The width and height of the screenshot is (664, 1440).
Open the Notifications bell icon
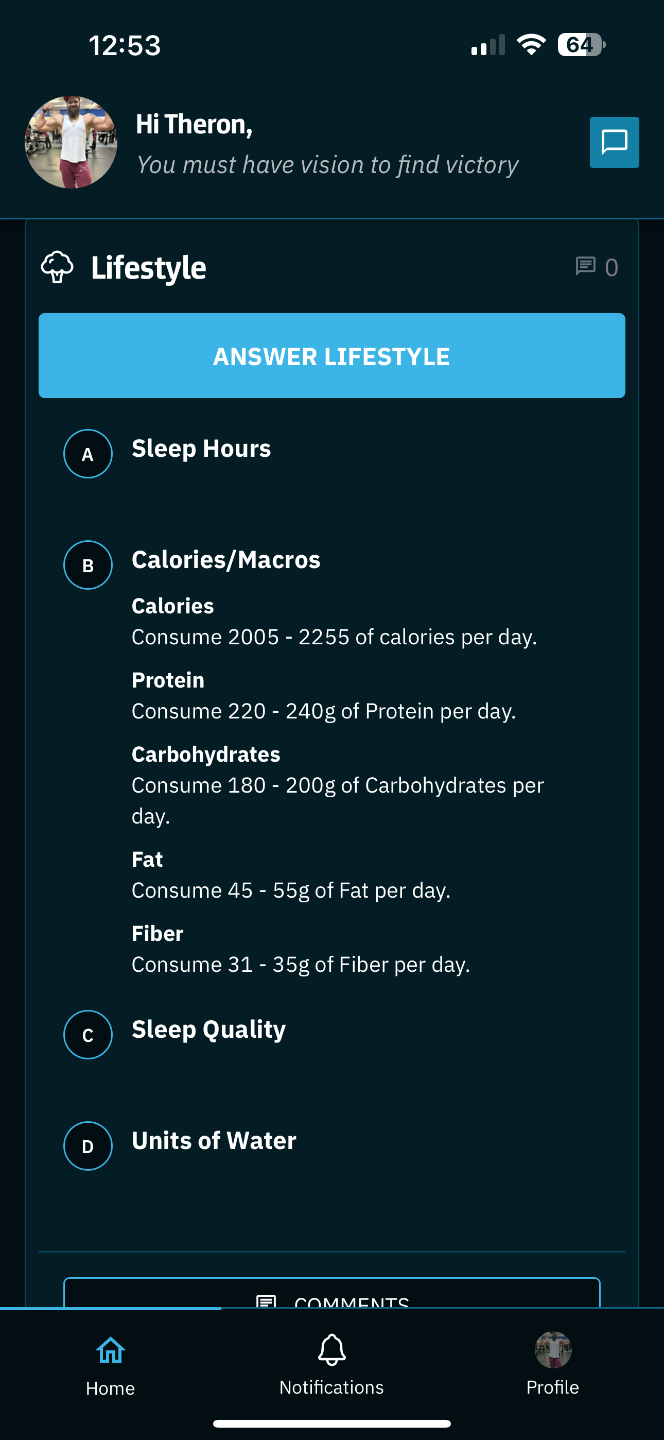(x=331, y=1351)
